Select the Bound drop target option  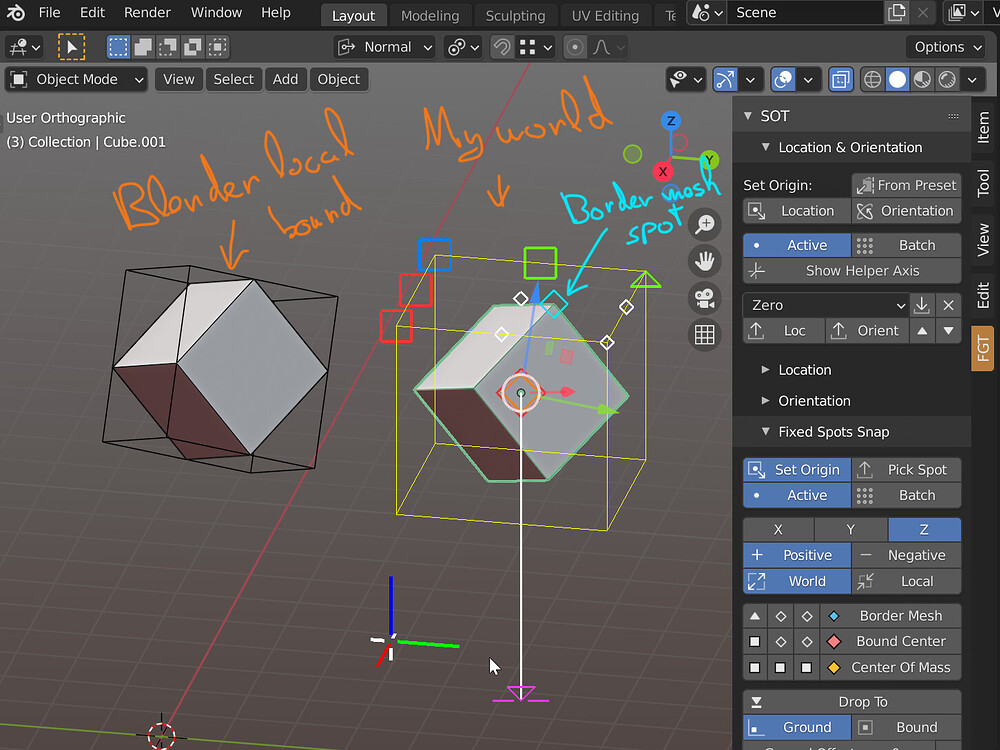[x=906, y=727]
